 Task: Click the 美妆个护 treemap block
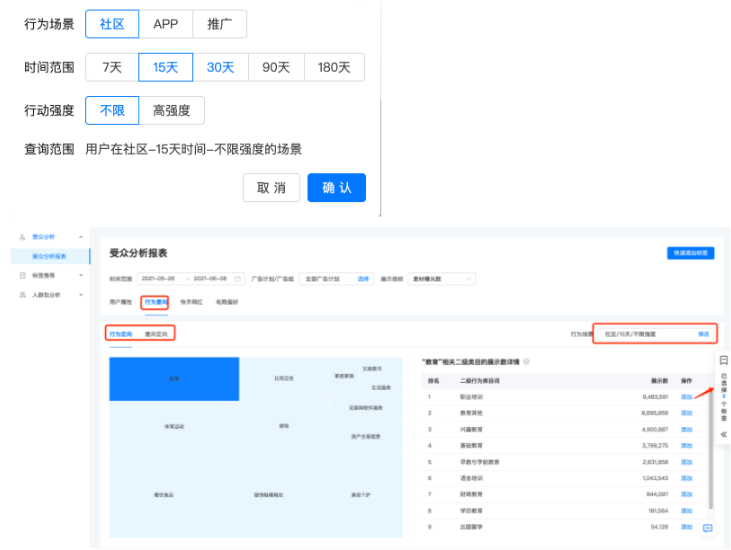click(361, 495)
